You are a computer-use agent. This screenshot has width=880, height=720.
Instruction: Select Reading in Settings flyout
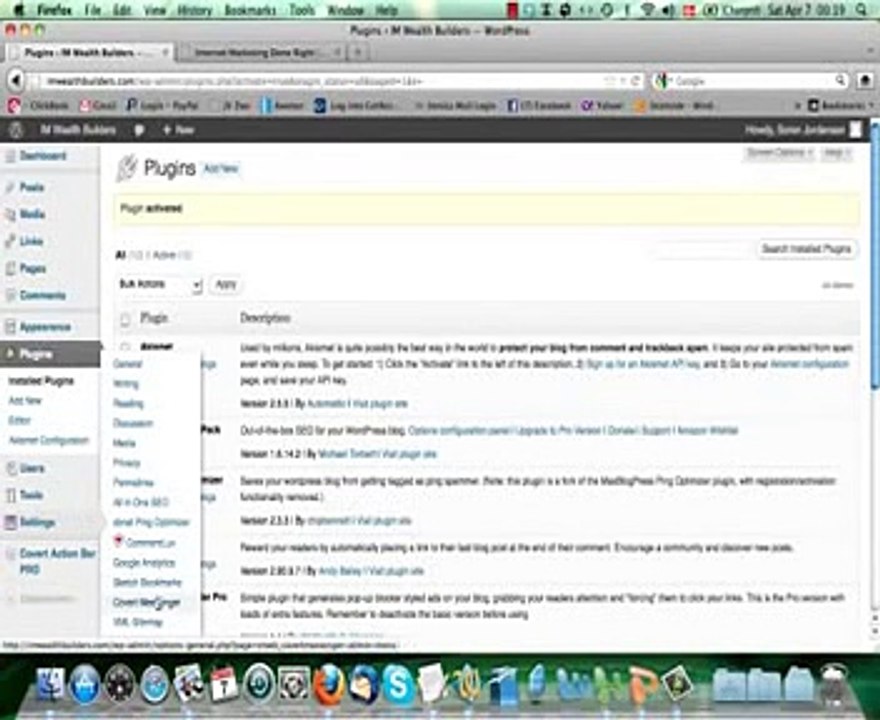pos(128,403)
